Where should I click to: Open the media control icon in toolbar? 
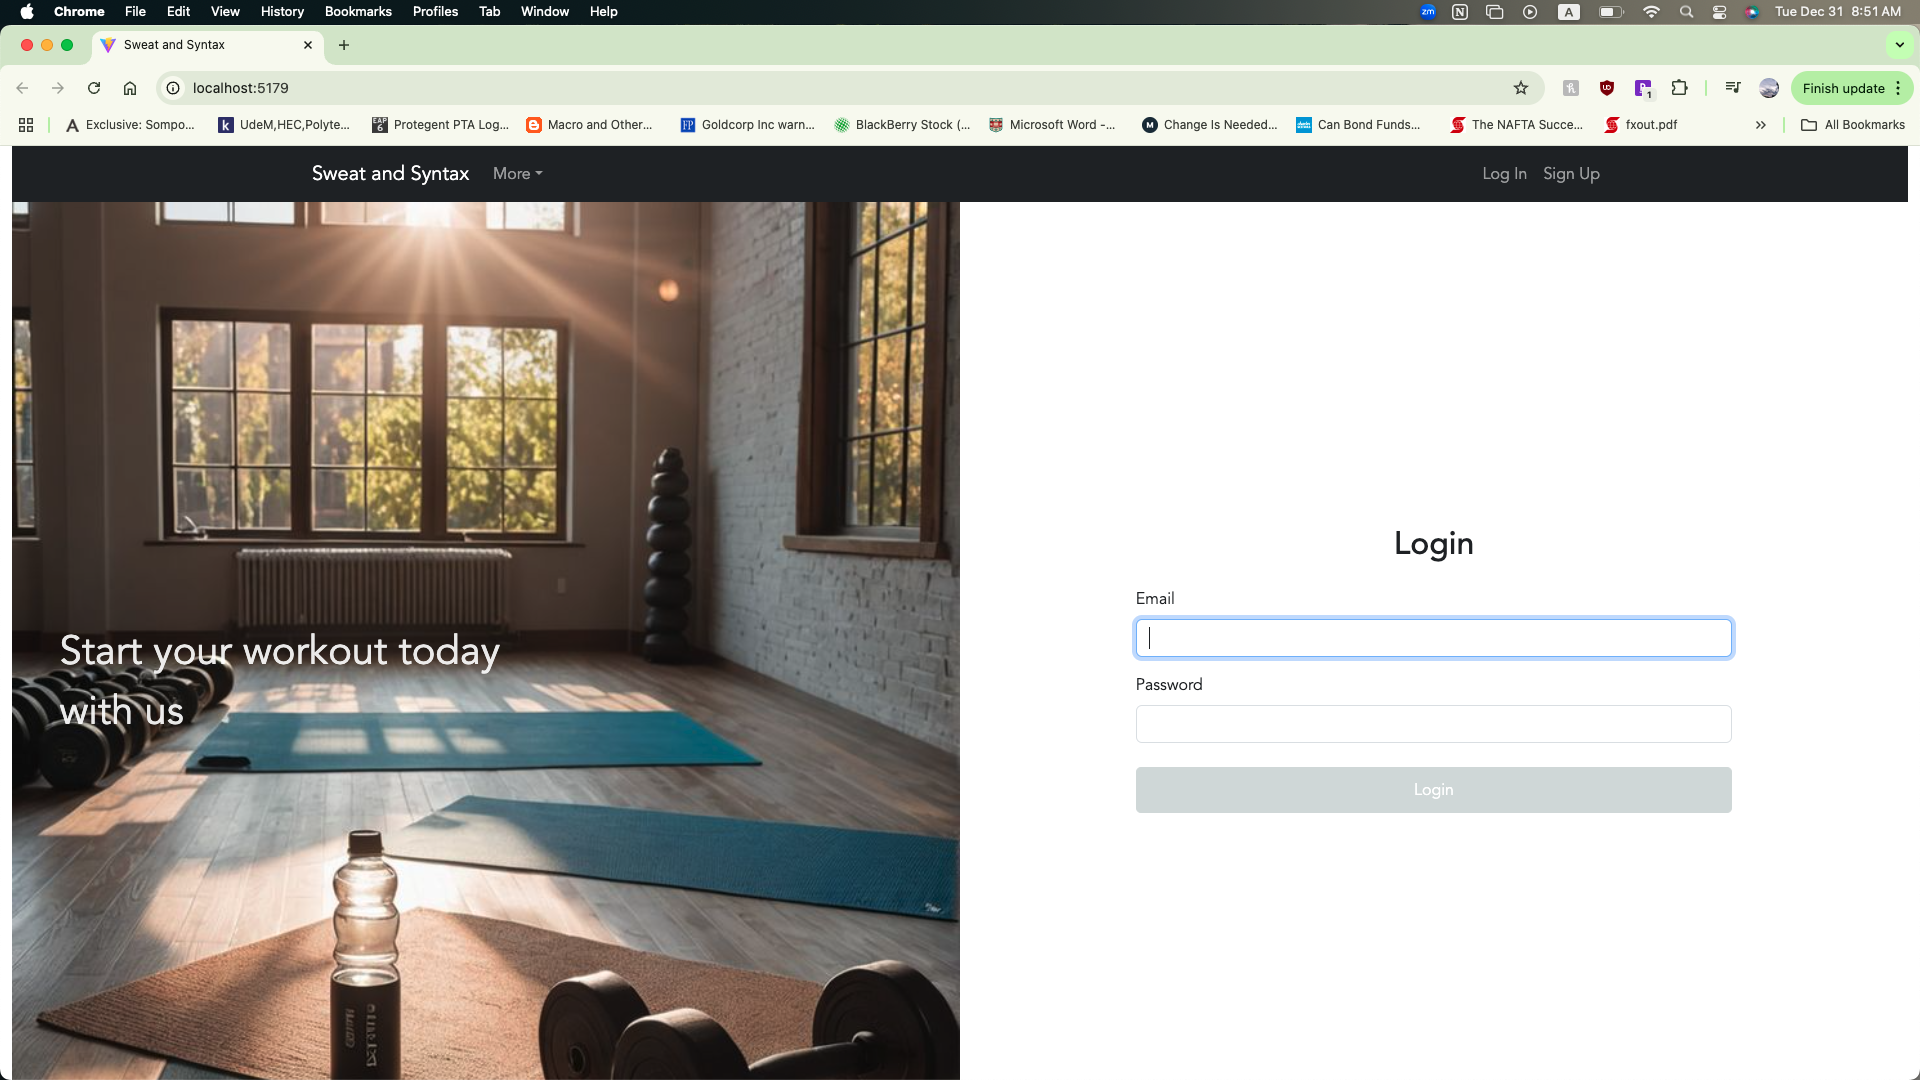pos(1733,88)
